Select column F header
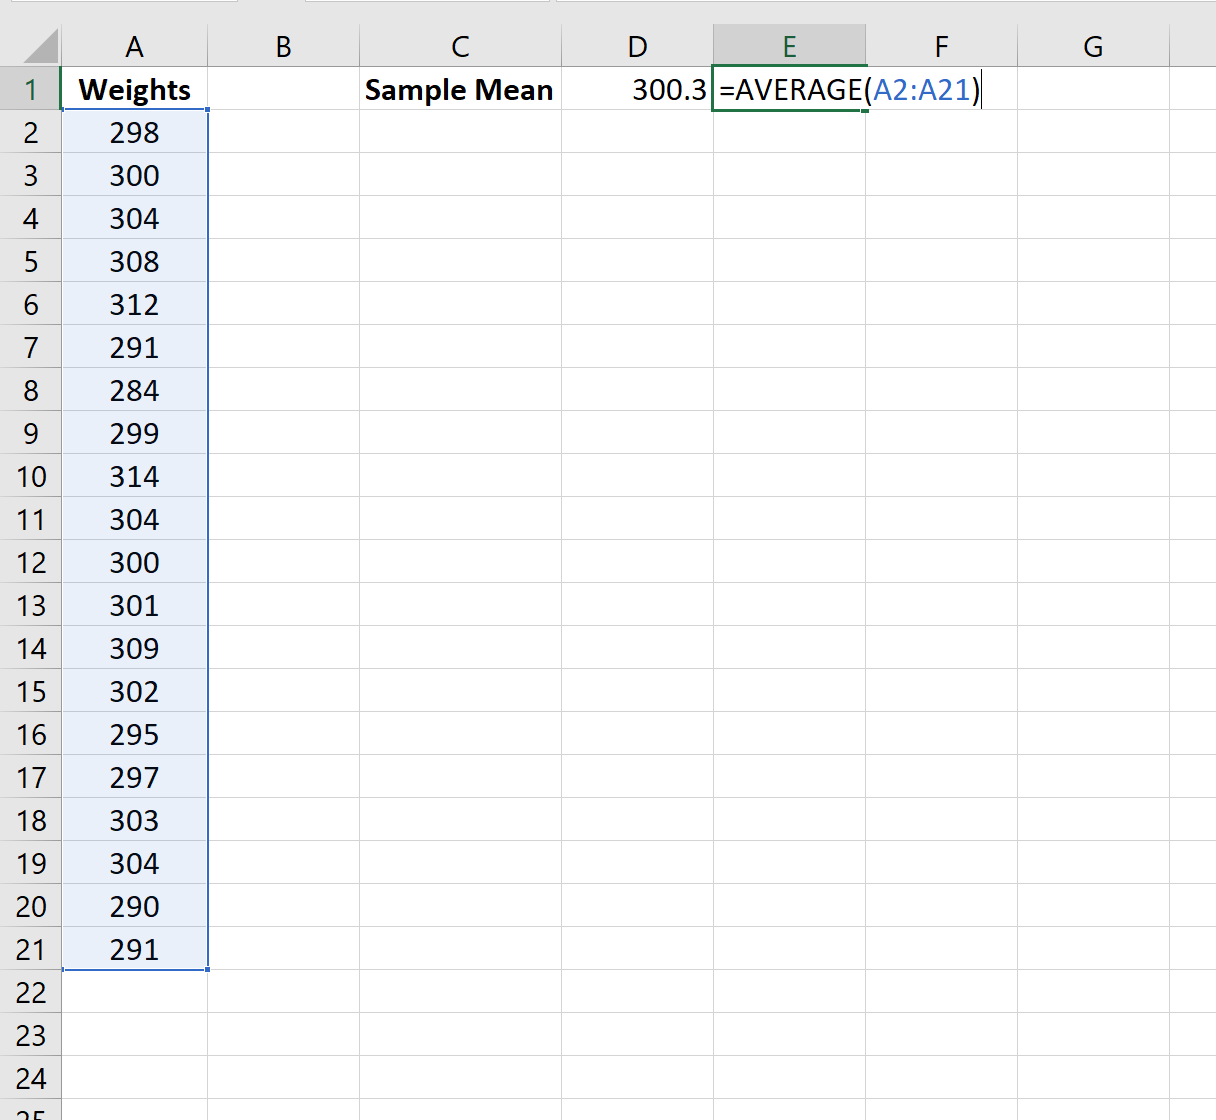 (x=941, y=46)
